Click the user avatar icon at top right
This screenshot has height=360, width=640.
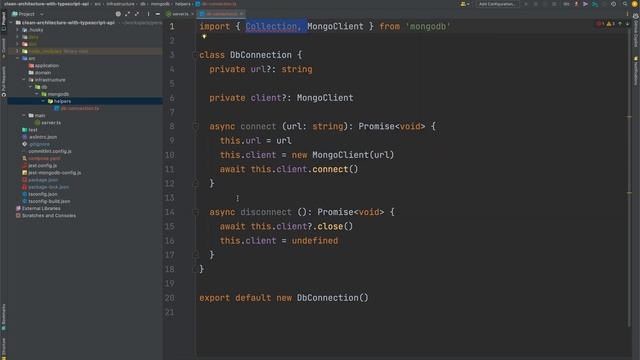point(635,4)
